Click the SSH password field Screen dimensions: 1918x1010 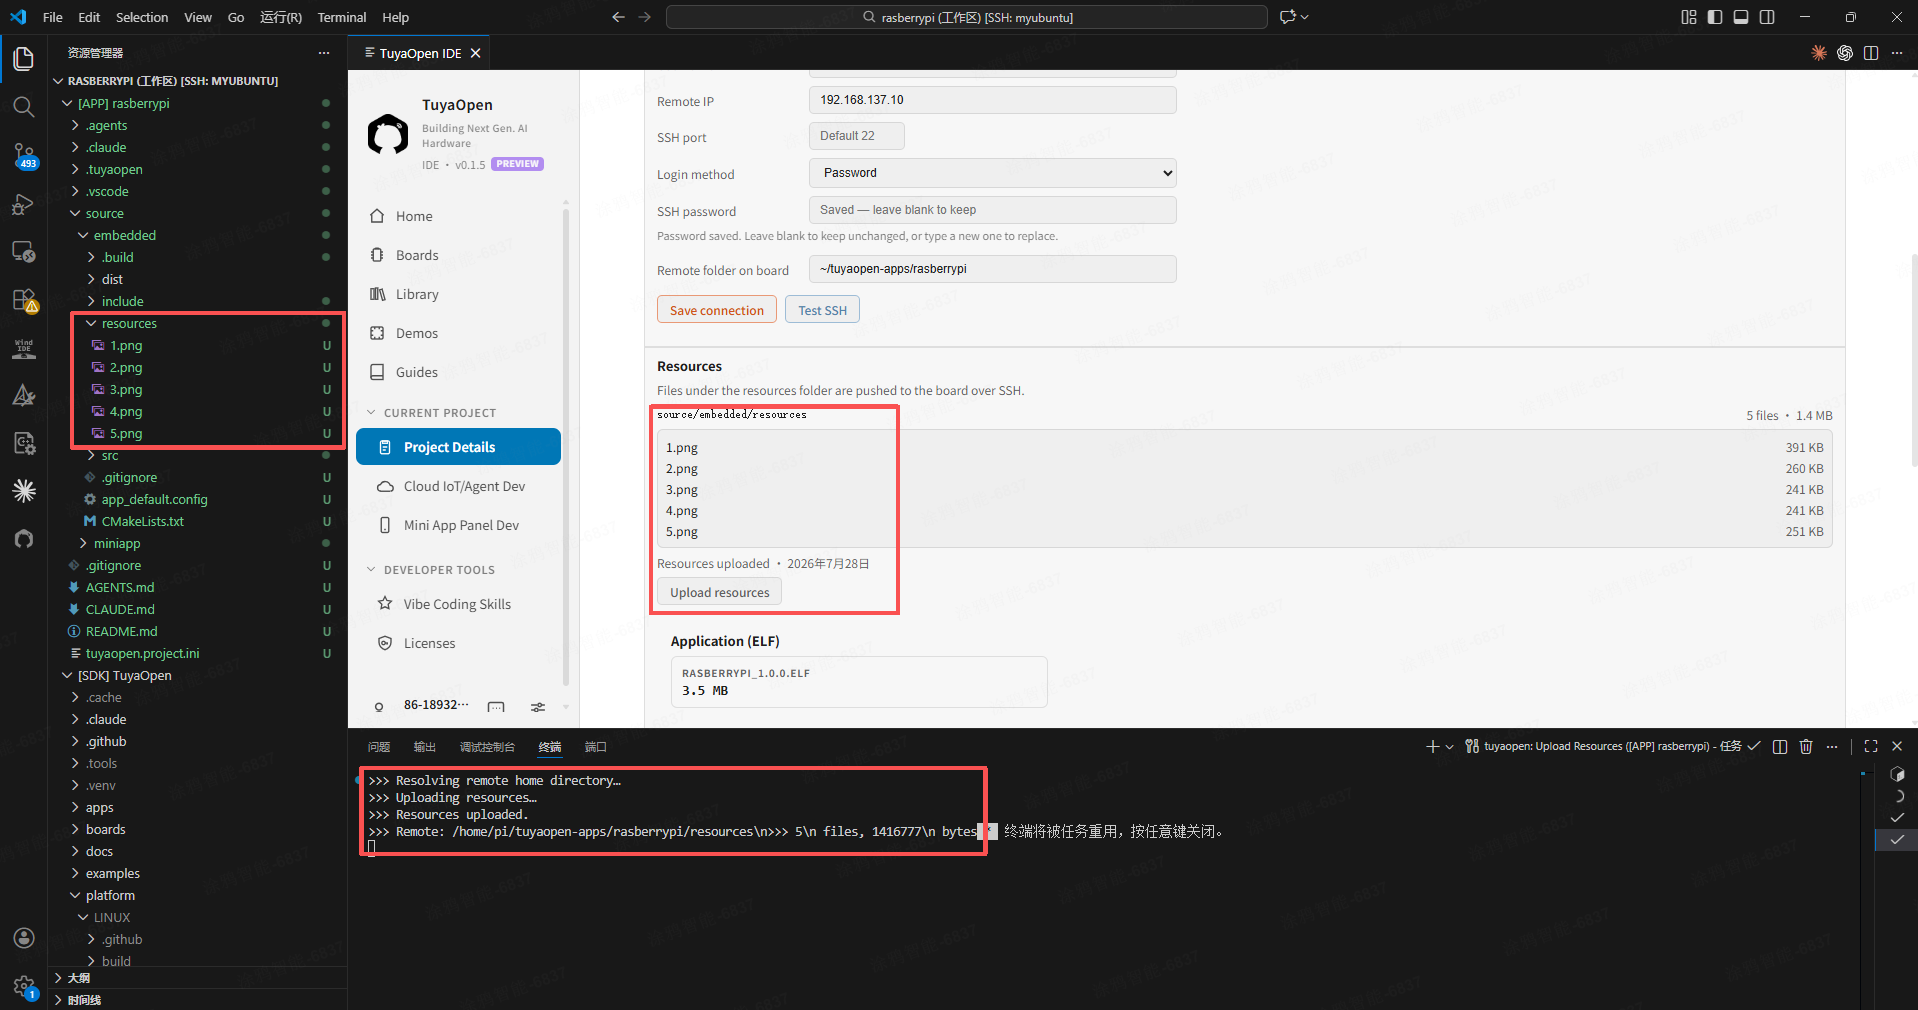[x=992, y=210]
